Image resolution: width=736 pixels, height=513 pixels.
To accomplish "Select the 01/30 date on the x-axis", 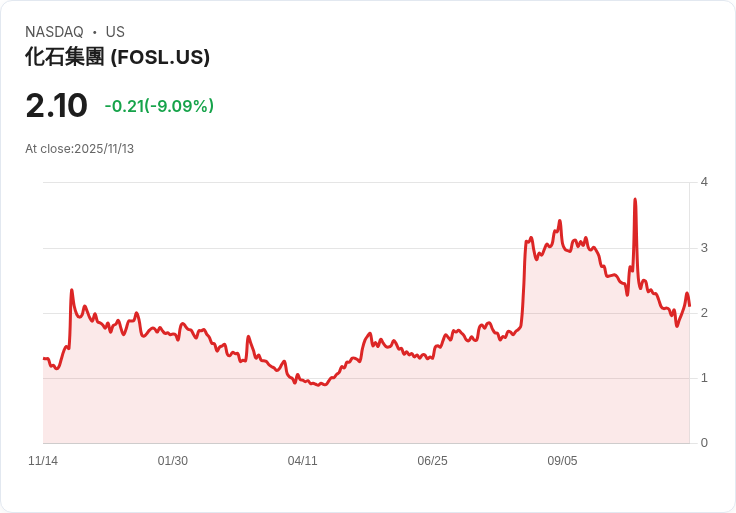I will 173,461.
